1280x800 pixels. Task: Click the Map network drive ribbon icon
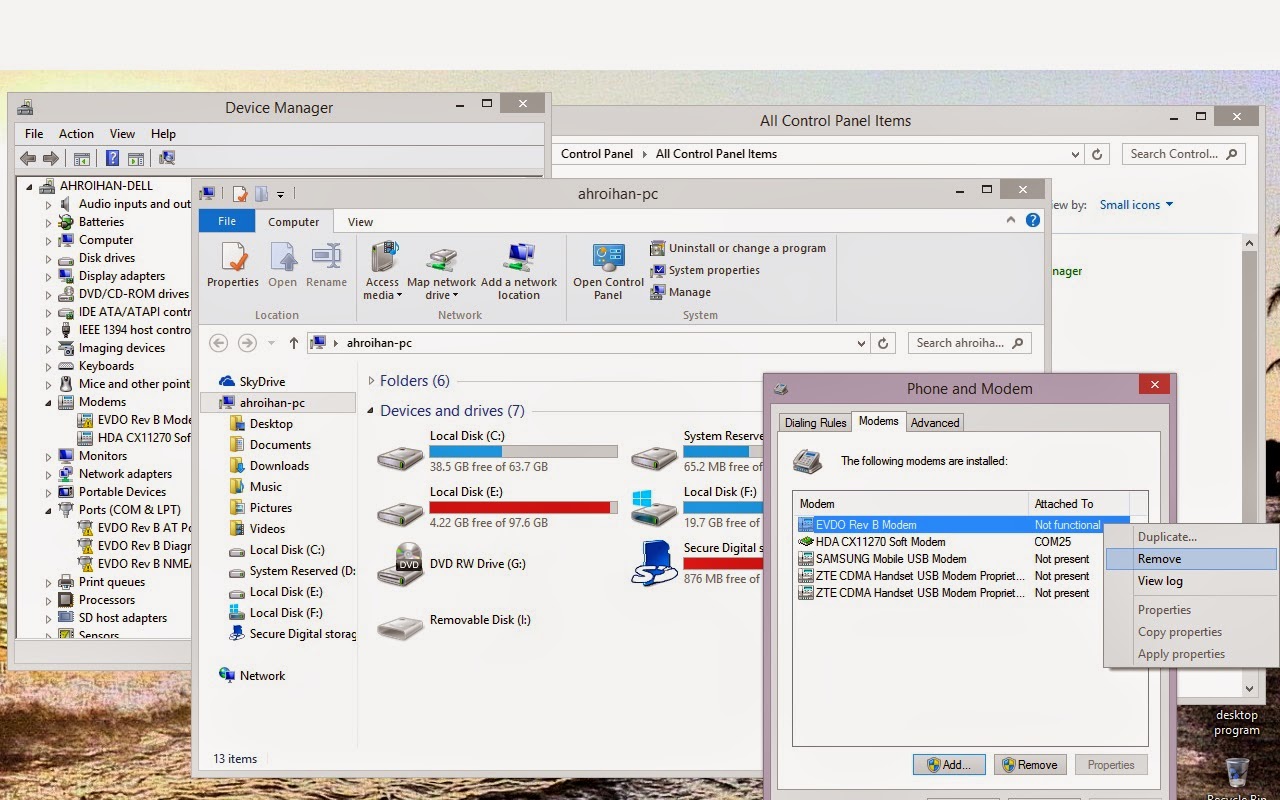coord(441,271)
